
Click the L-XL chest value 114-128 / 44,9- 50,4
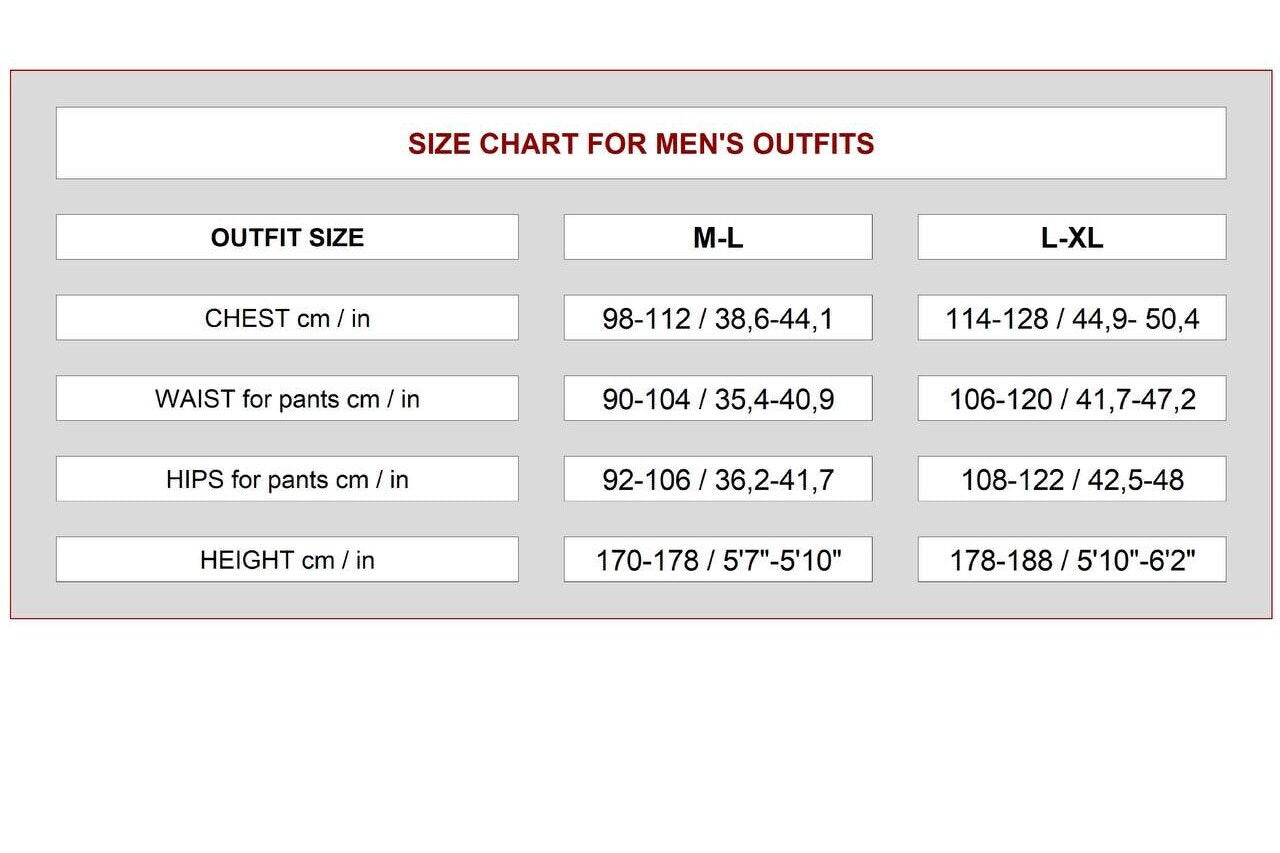[1072, 318]
